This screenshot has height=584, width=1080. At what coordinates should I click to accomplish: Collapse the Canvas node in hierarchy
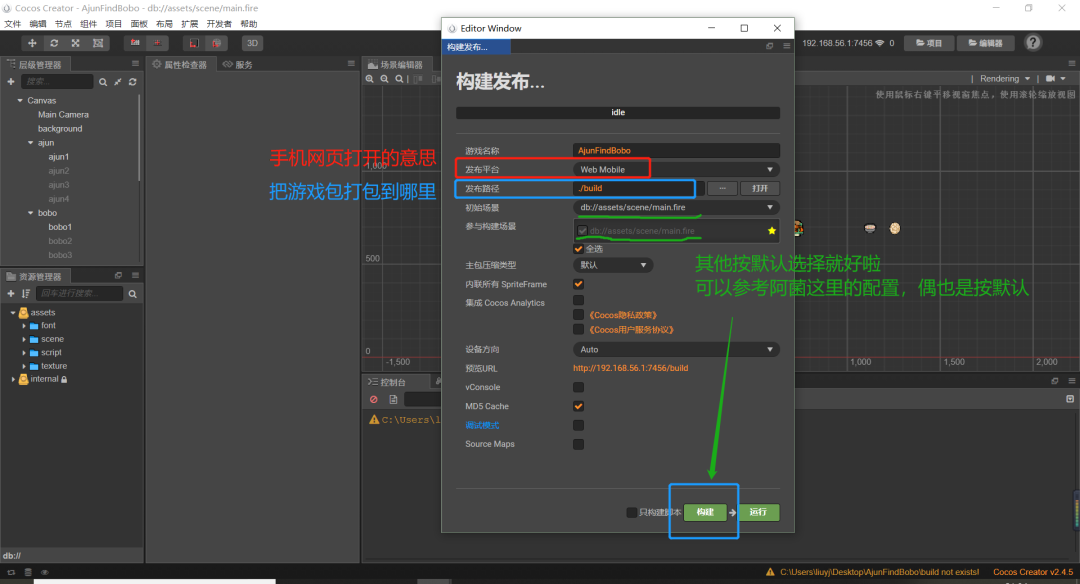point(20,101)
